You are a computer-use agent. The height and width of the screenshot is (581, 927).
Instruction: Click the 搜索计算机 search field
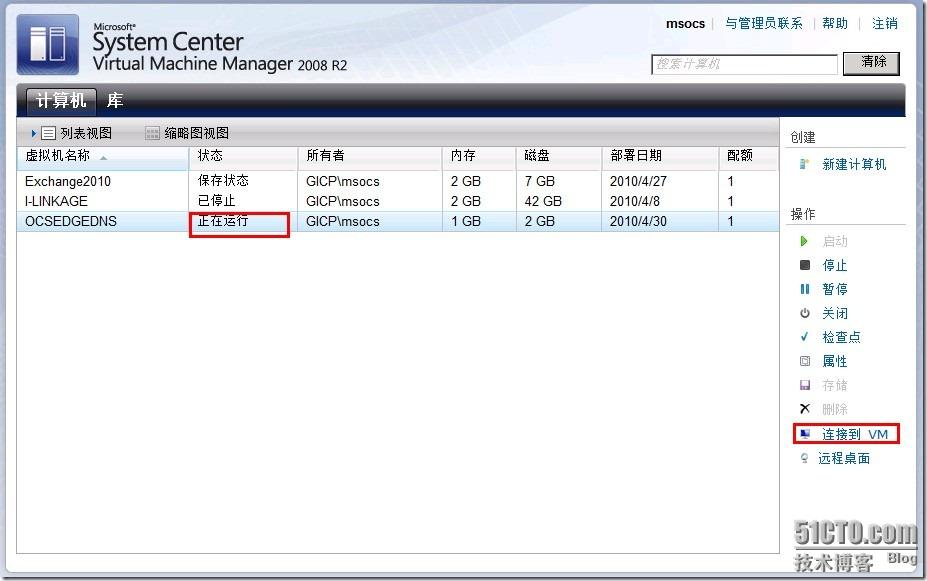click(744, 64)
